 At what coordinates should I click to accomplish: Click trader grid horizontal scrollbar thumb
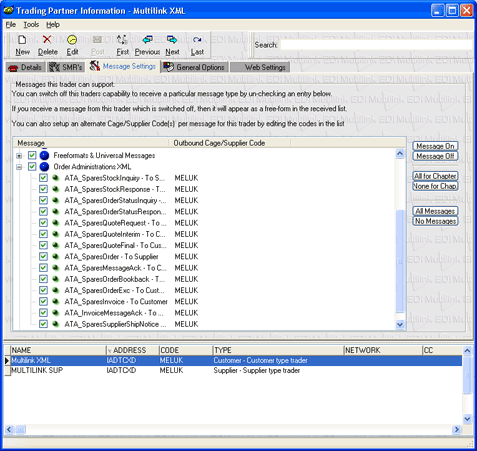click(21, 429)
